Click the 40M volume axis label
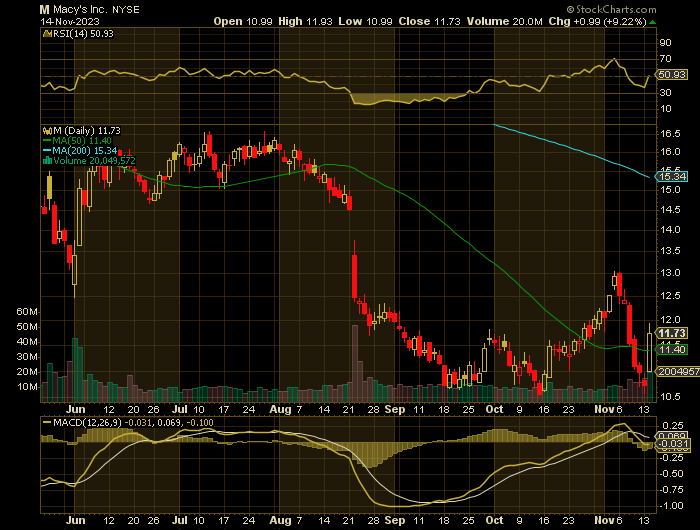700x530 pixels. [27, 342]
